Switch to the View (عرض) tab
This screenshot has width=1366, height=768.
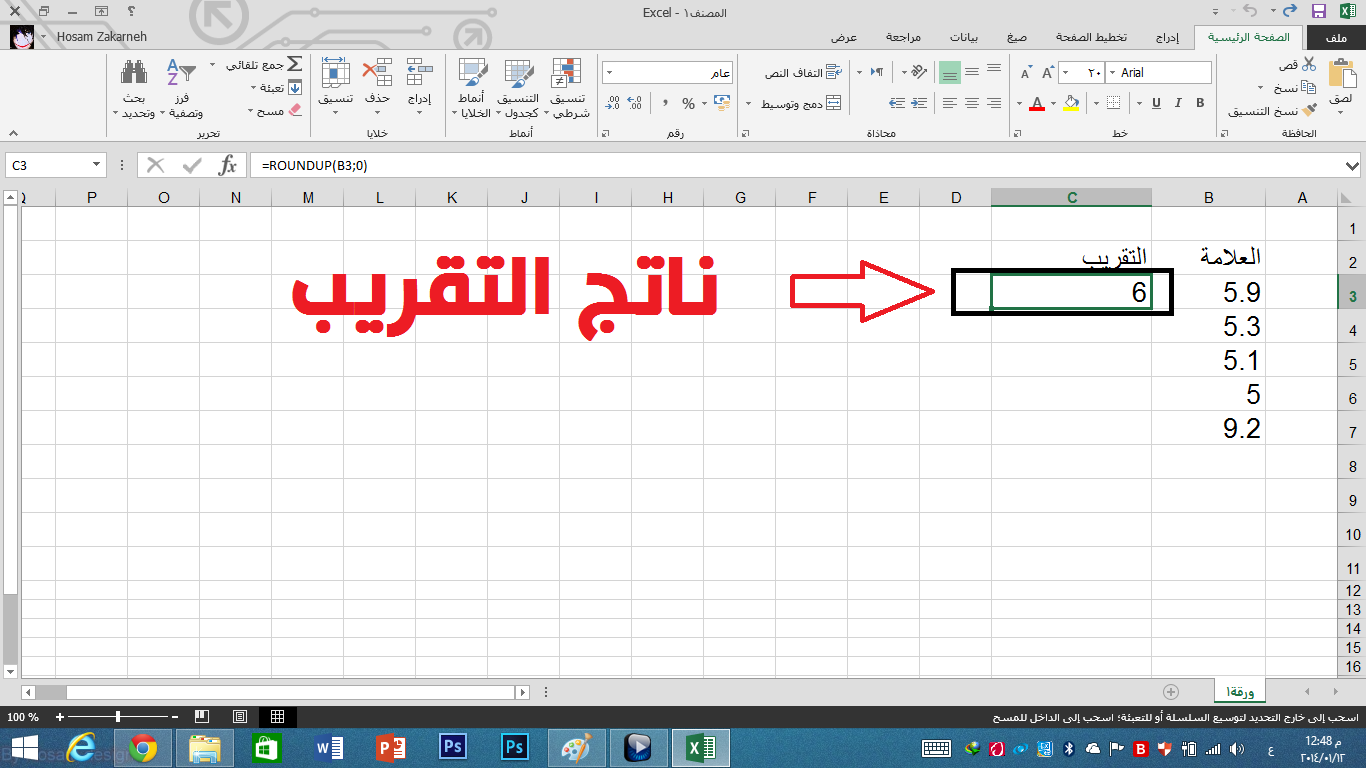[844, 38]
